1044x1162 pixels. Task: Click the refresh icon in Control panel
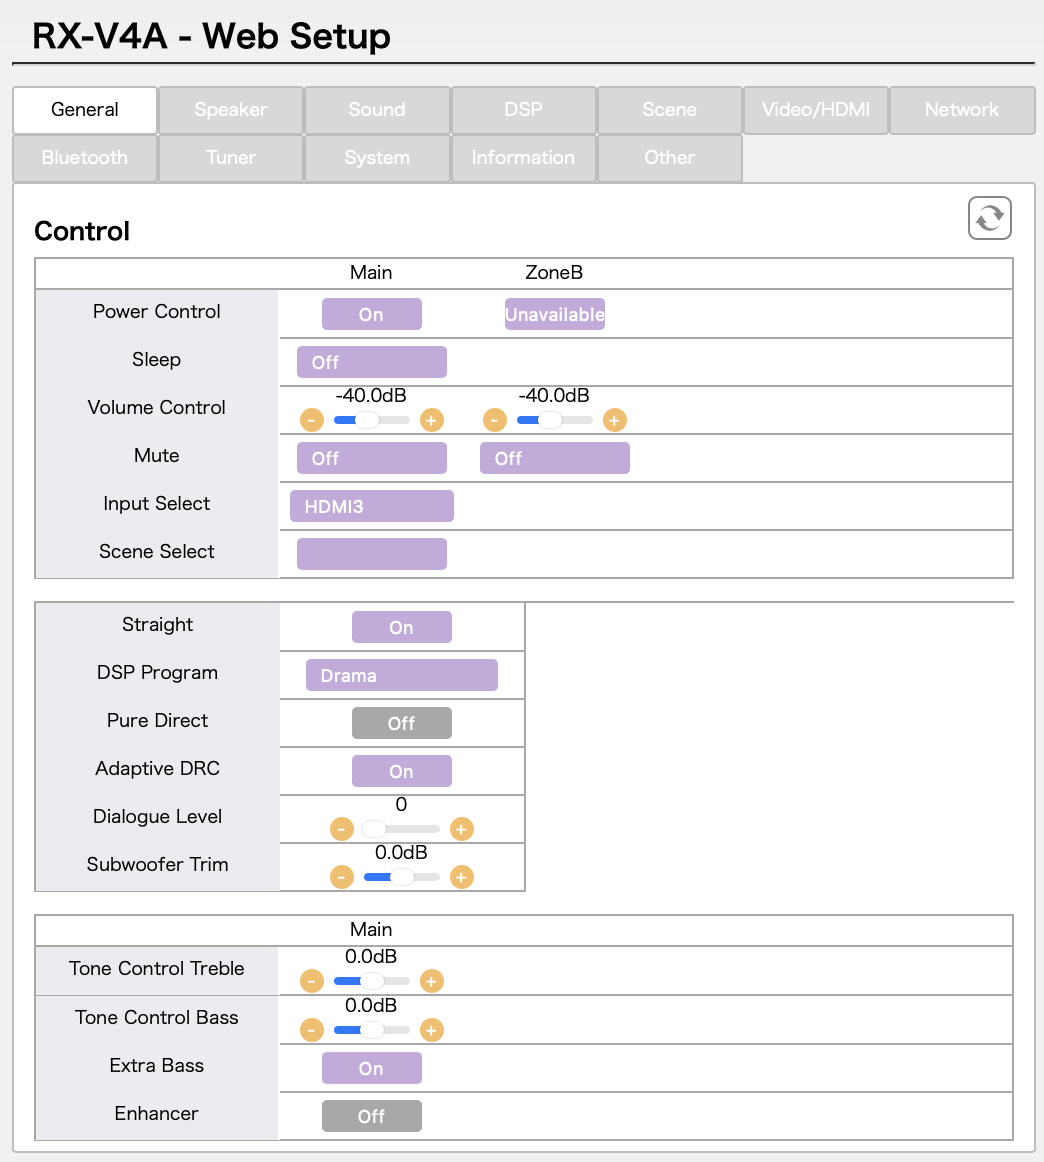(x=989, y=218)
